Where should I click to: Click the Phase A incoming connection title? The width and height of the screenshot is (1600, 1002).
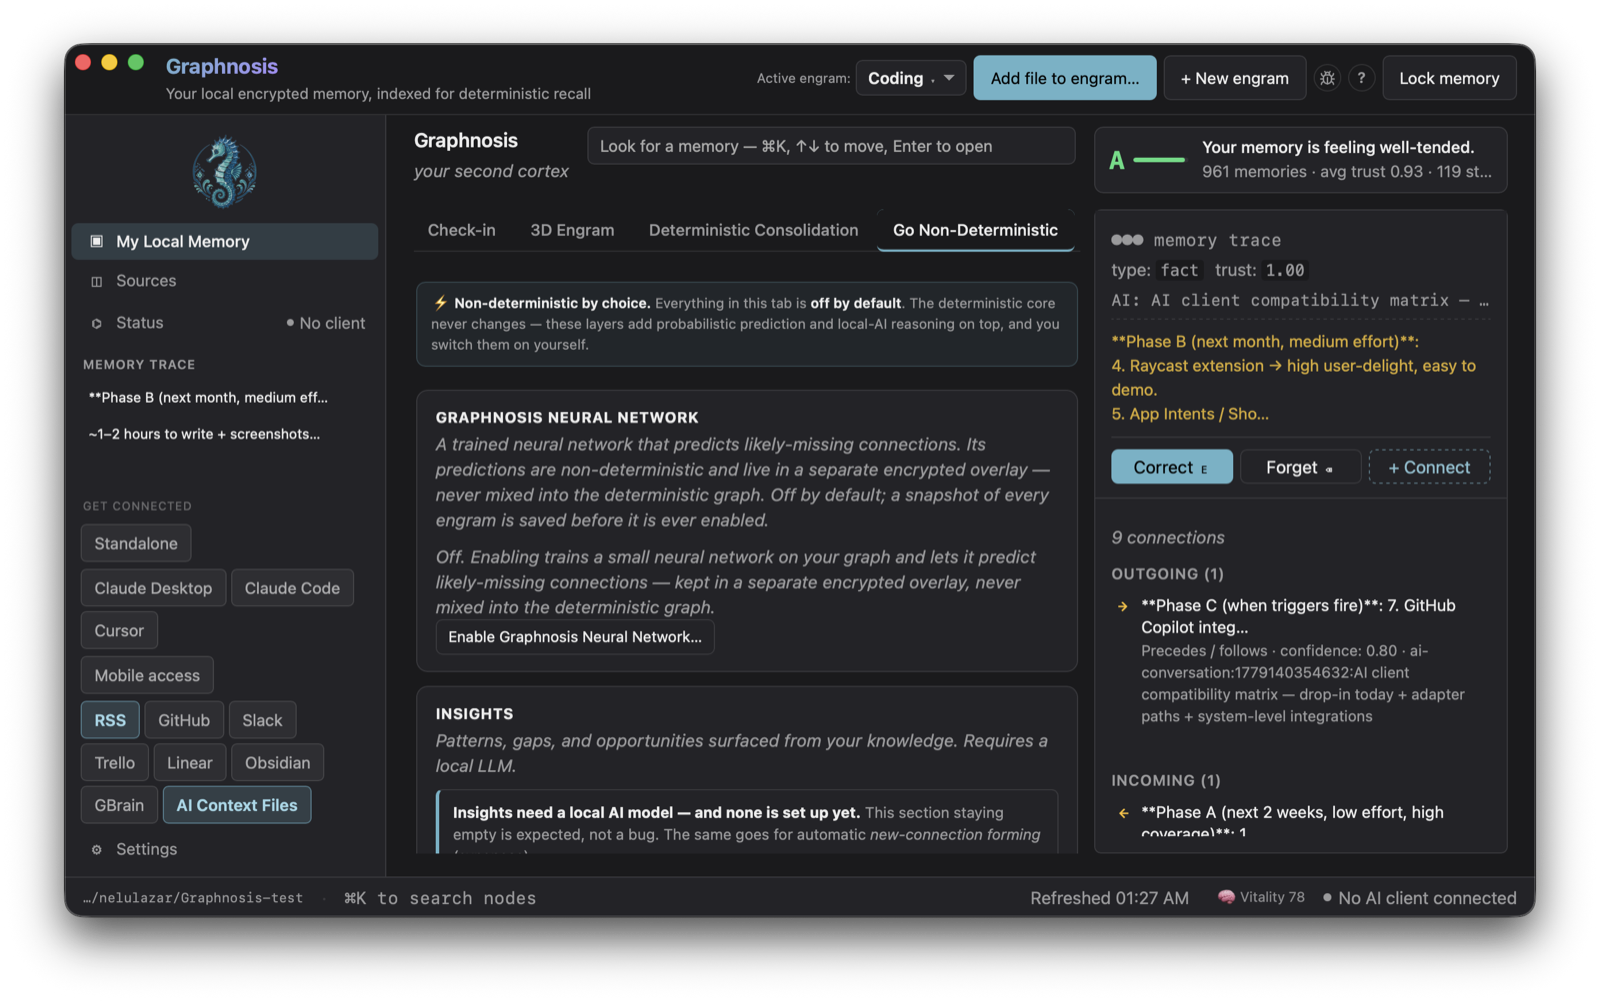pos(1292,821)
